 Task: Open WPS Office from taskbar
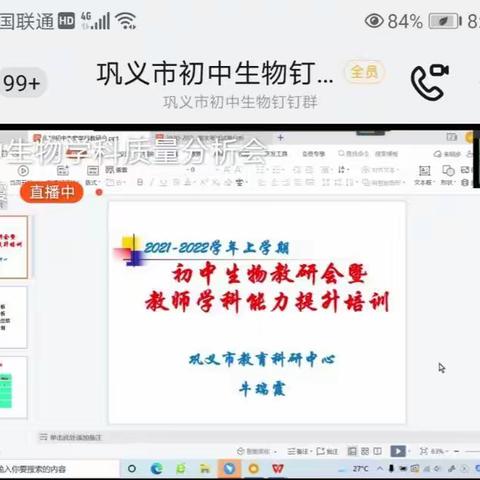click(x=278, y=469)
